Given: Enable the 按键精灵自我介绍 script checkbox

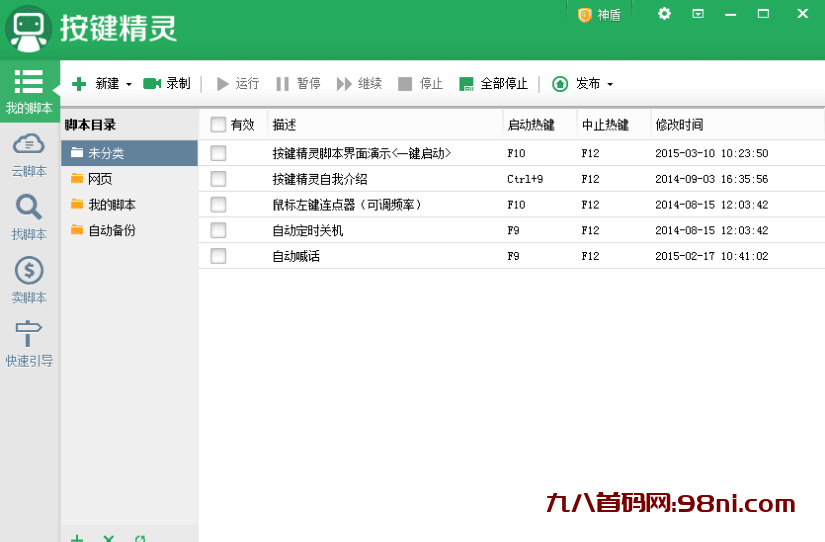Looking at the screenshot, I should click(x=218, y=179).
